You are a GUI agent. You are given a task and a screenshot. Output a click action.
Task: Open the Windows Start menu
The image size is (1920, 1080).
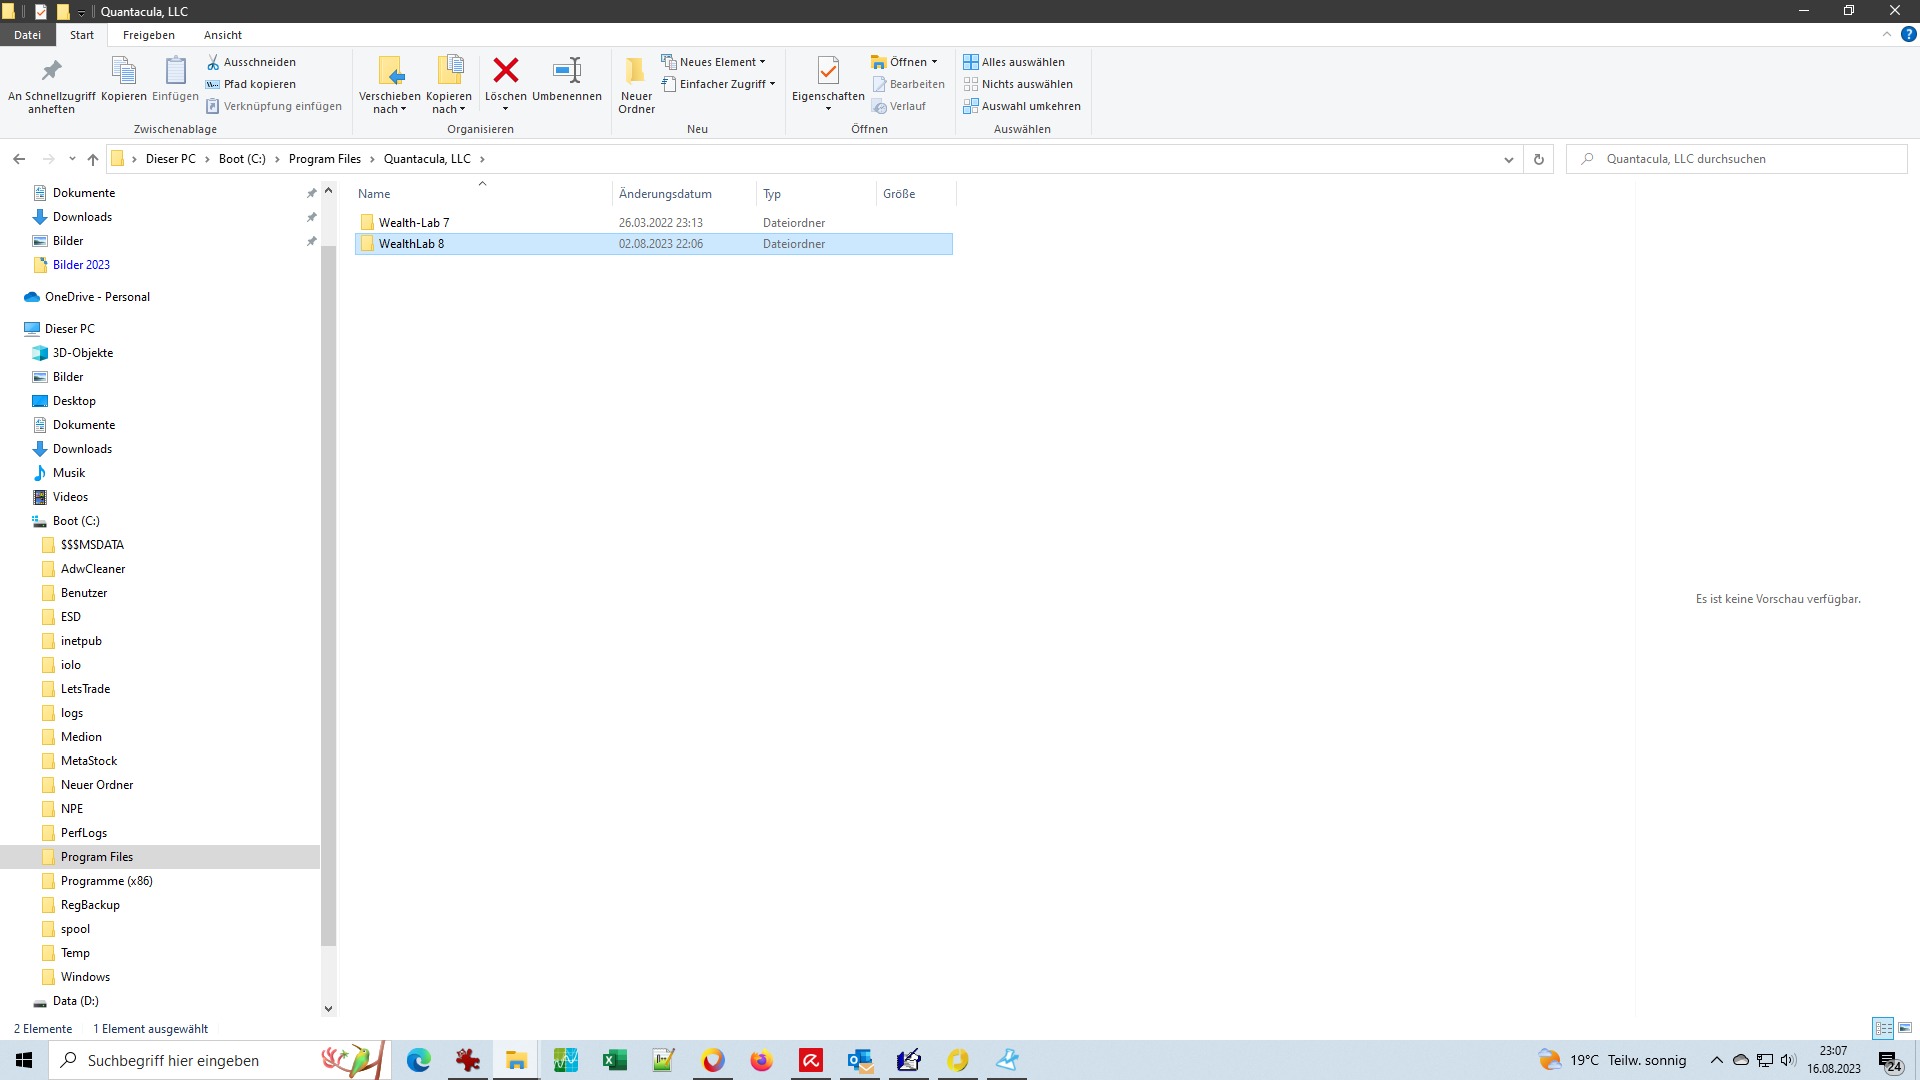click(24, 1060)
